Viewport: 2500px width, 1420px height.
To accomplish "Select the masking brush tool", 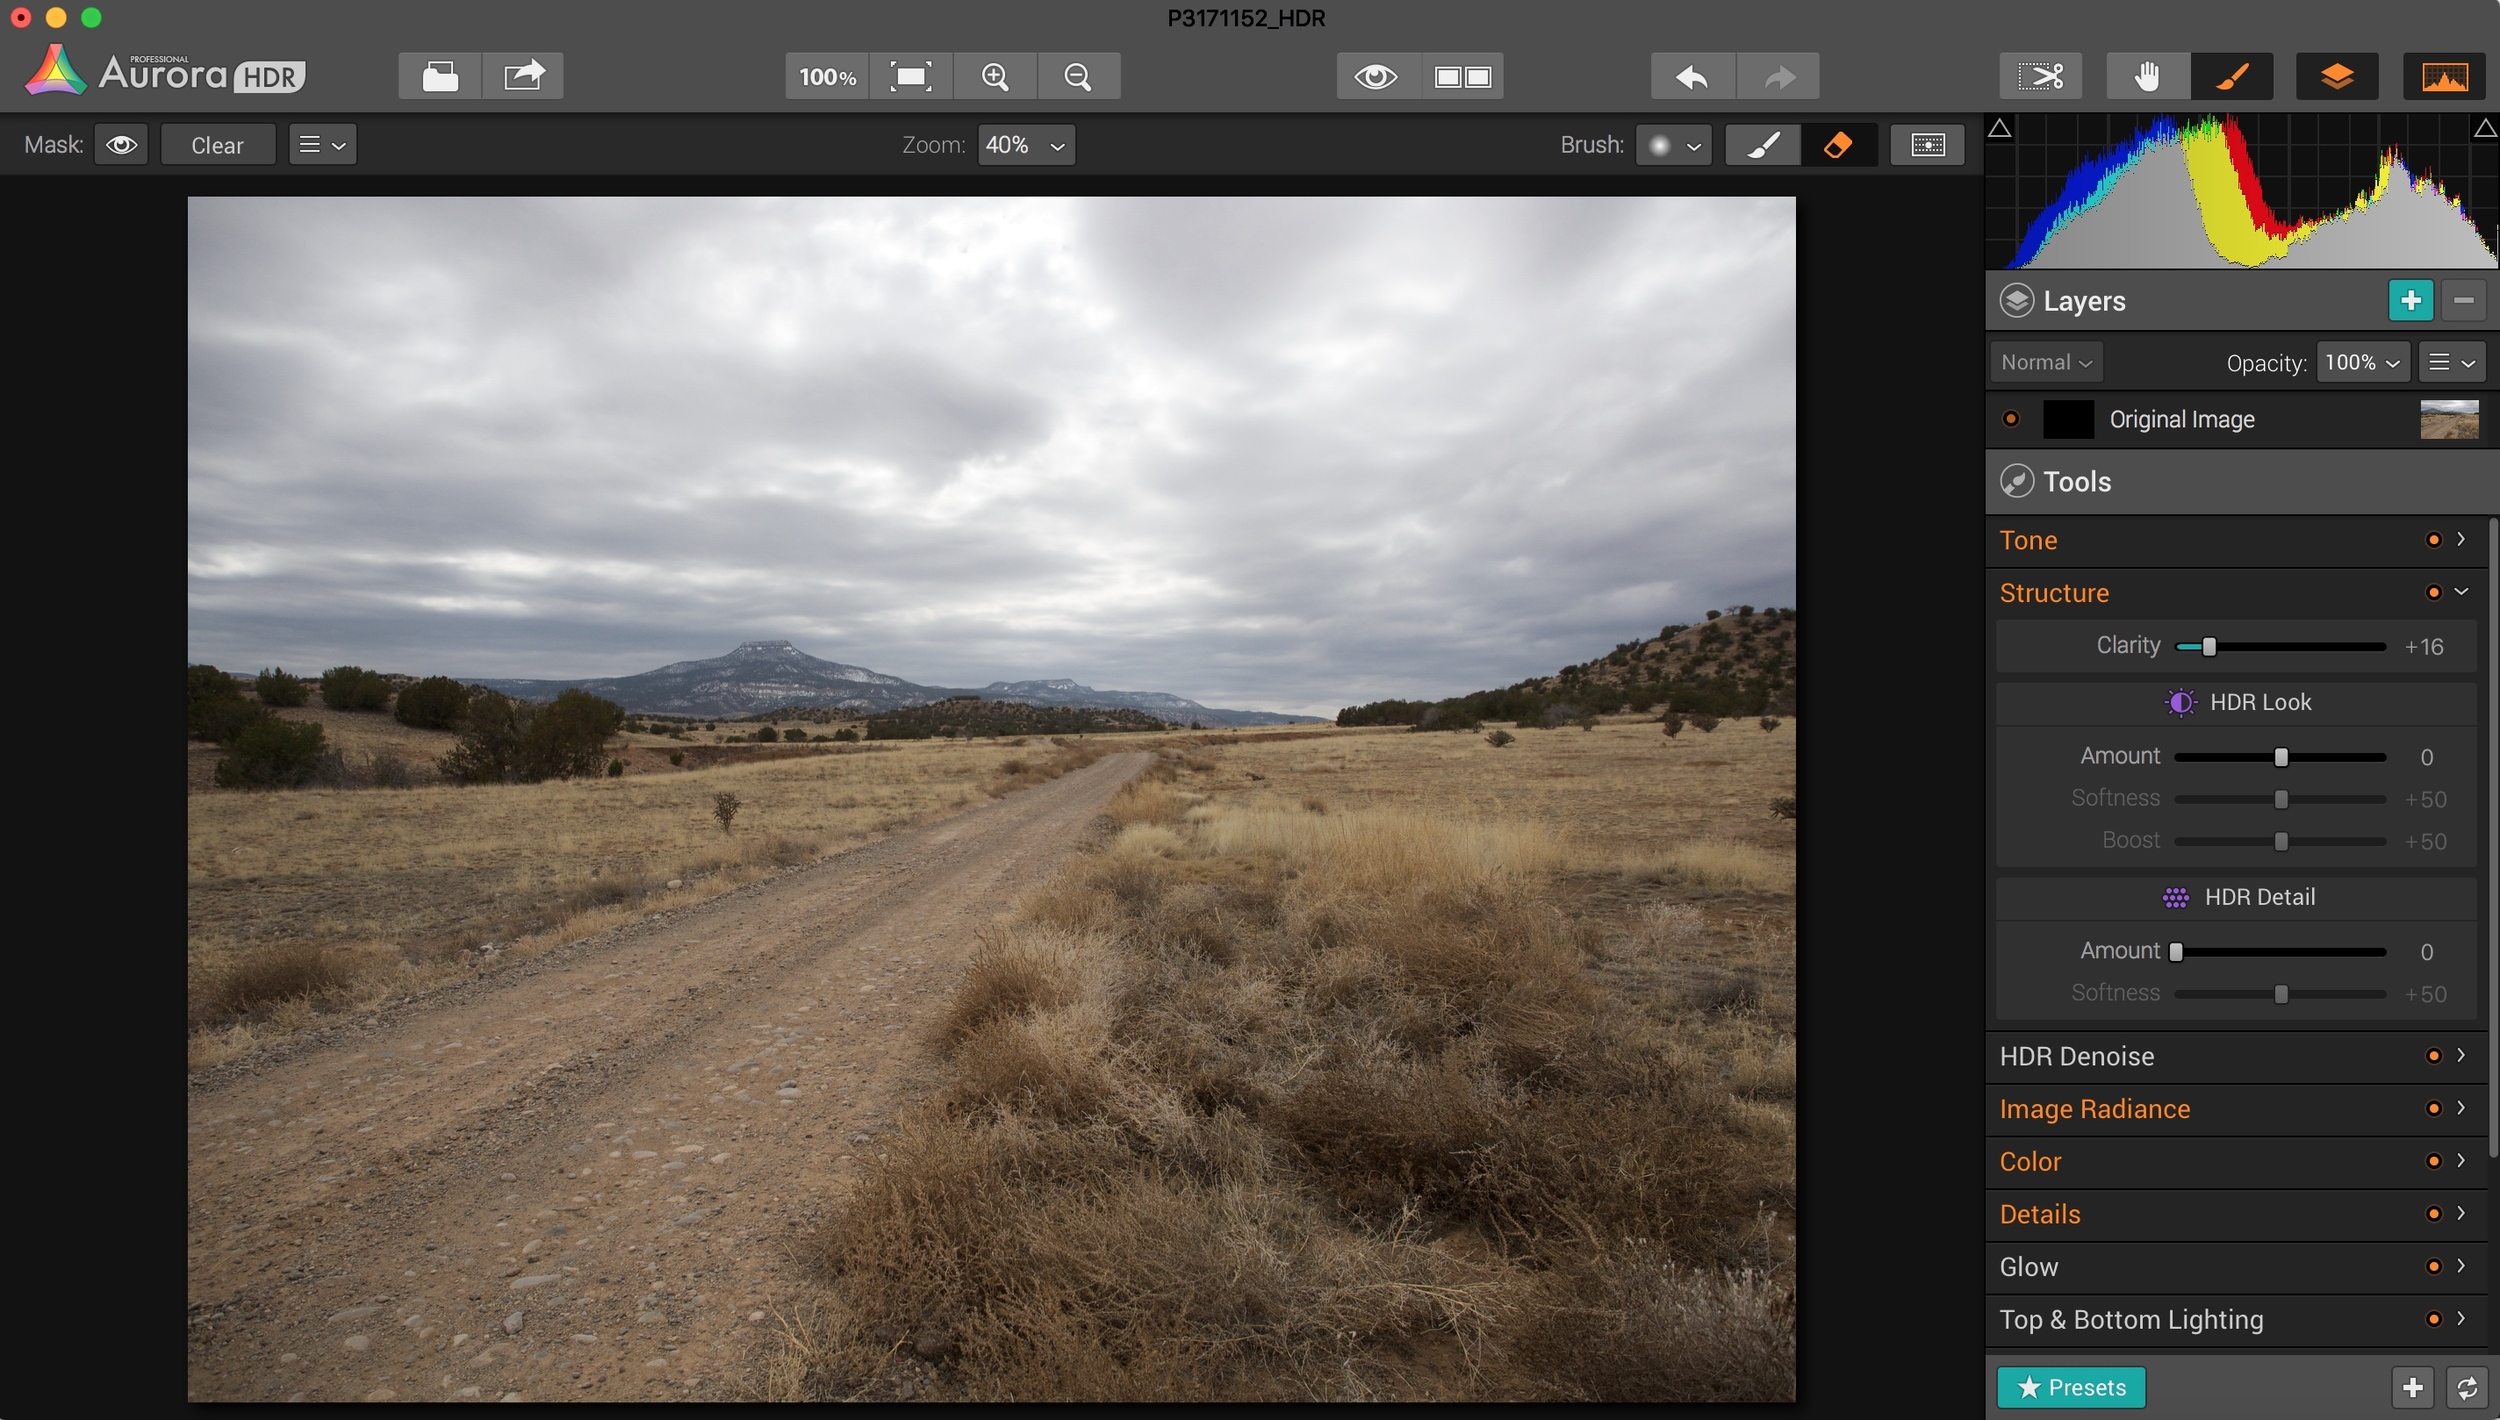I will click(2232, 76).
